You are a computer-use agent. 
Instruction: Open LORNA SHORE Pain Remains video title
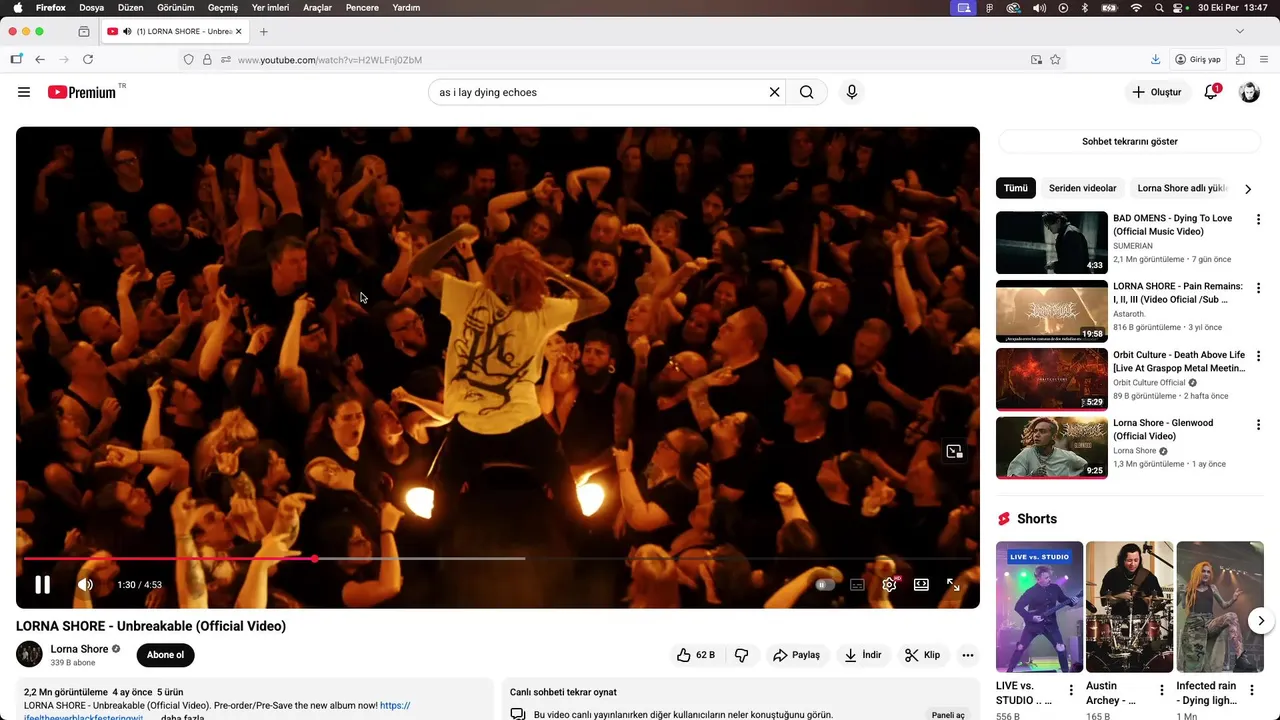[x=1179, y=293]
